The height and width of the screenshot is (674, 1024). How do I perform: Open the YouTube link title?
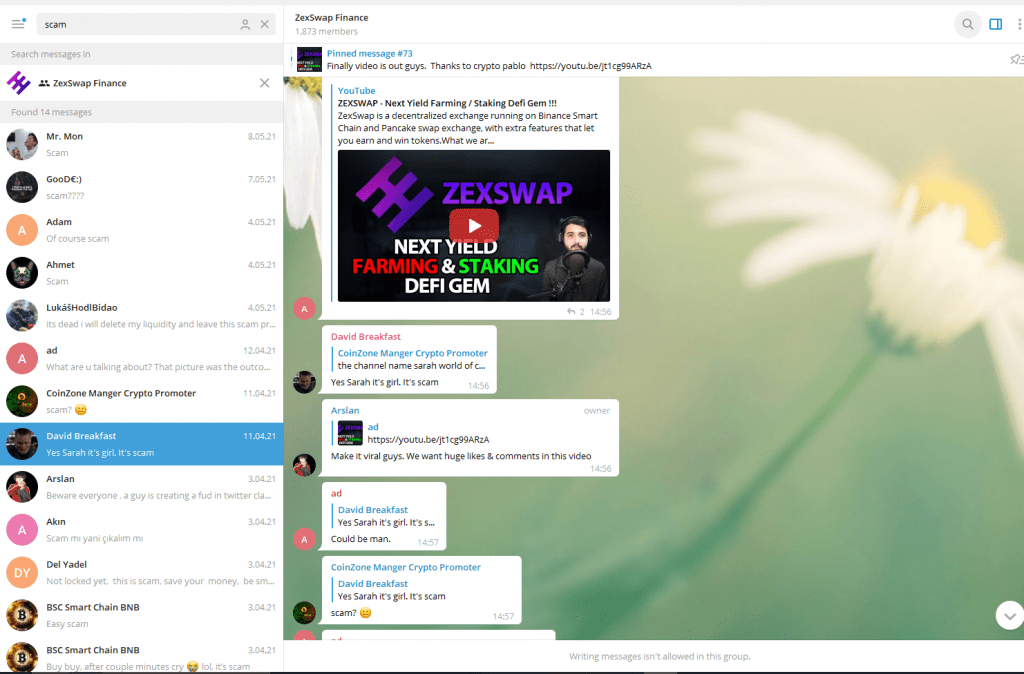point(447,103)
